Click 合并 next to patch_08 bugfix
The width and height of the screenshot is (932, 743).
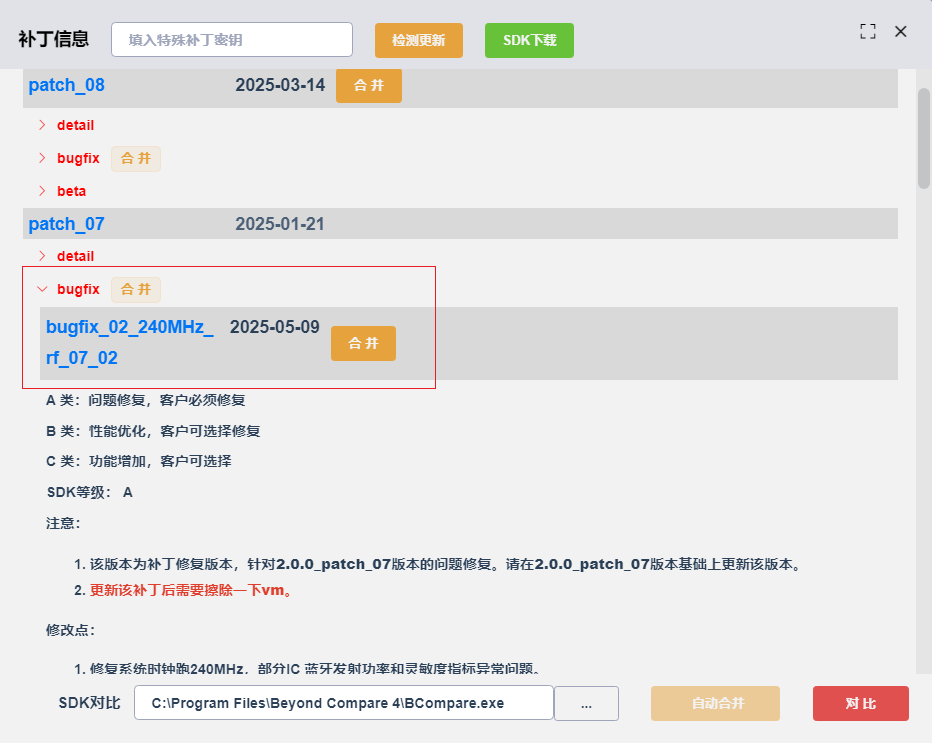136,159
